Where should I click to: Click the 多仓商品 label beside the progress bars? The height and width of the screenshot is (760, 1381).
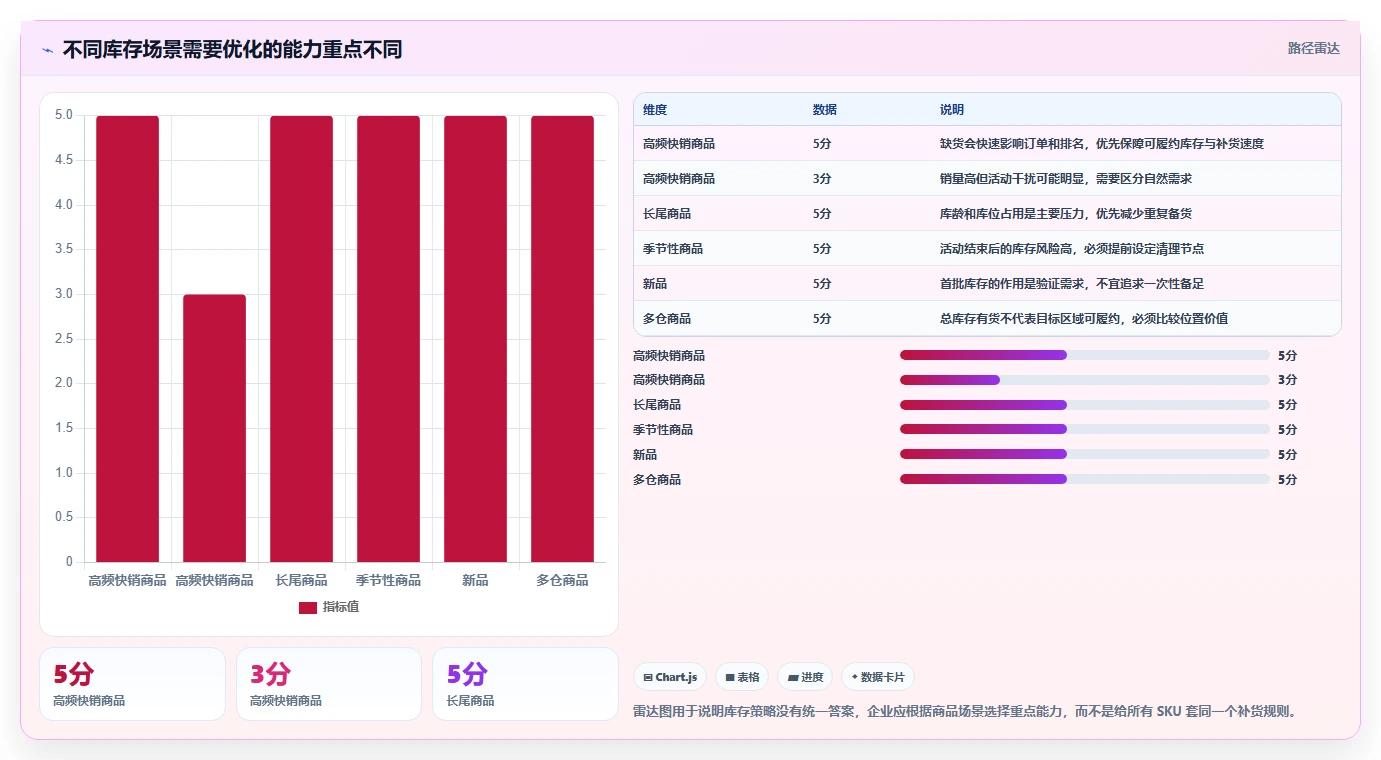point(657,480)
